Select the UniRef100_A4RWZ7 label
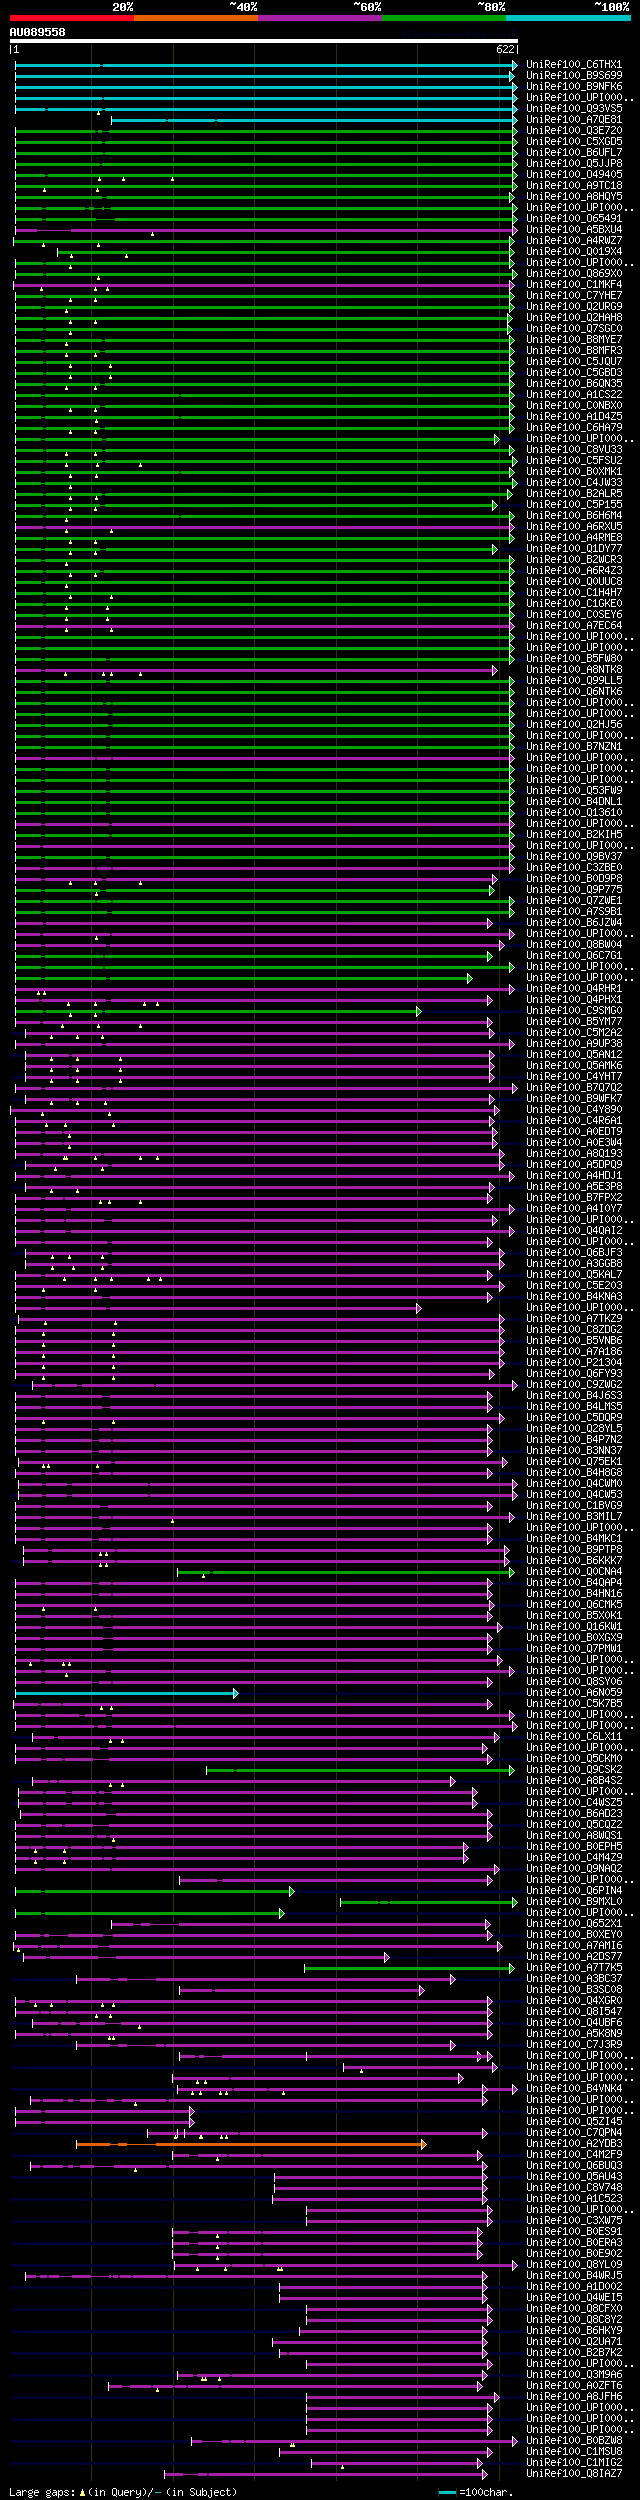The height and width of the screenshot is (2500, 640). (574, 241)
